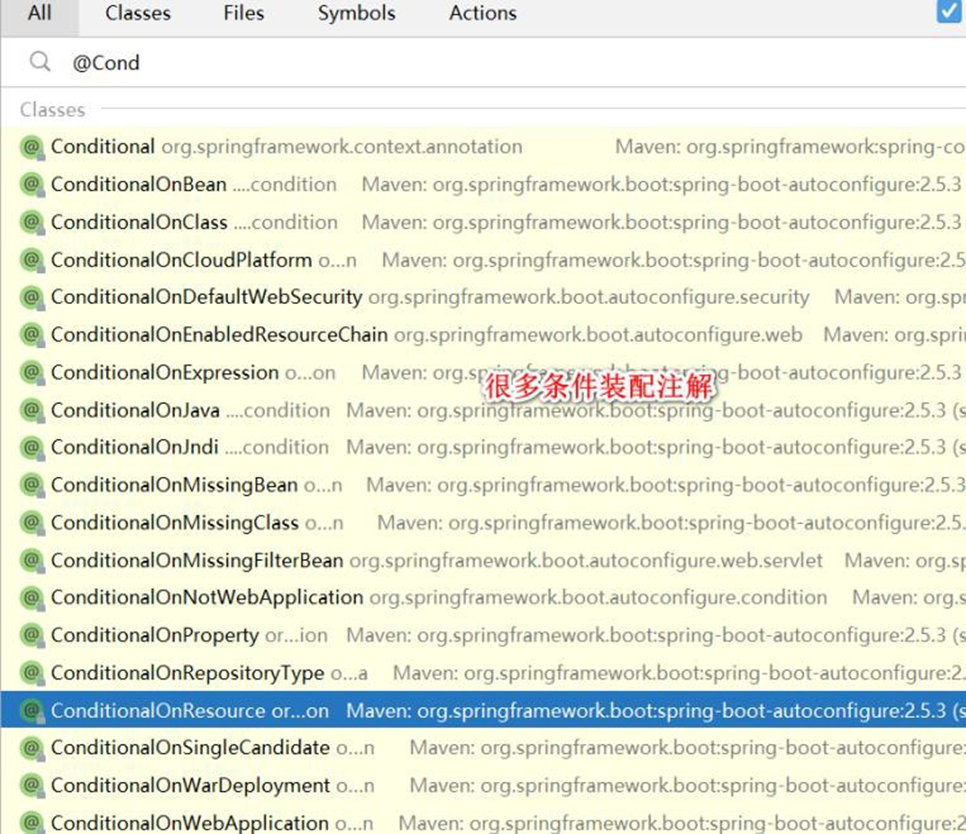Screen dimensions: 966x834
Task: Click annotation icon beside ConditionalOnMissingBean
Action: 32,486
